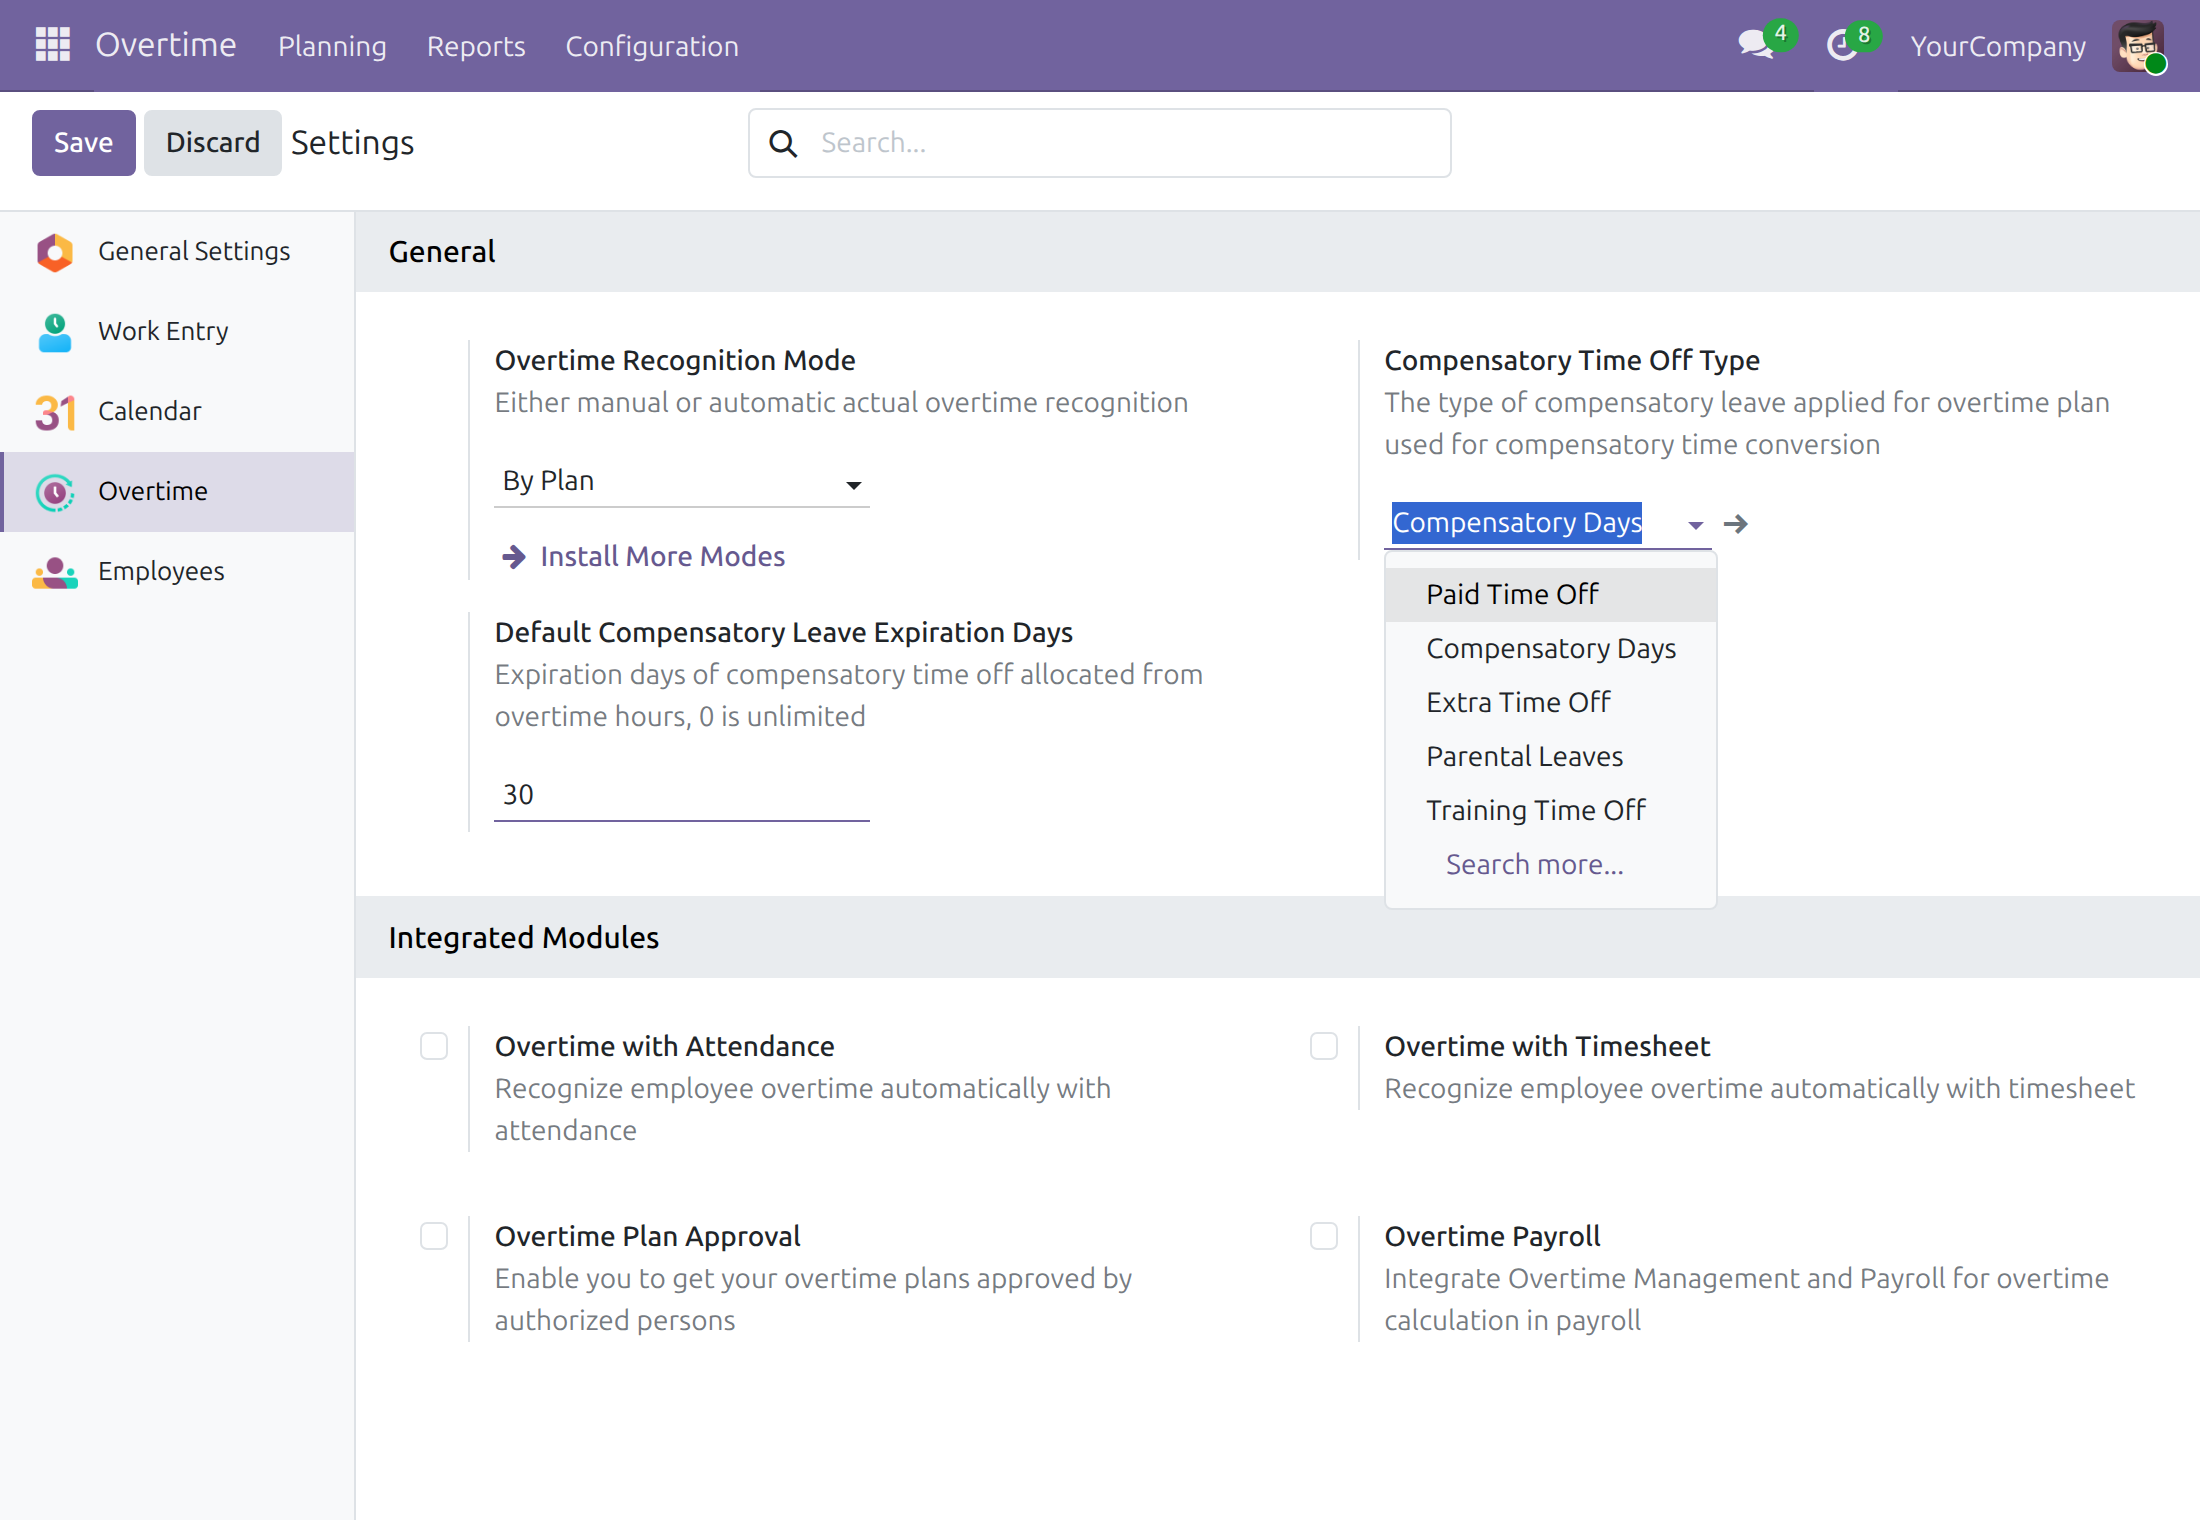Open the apps grid menu icon
This screenshot has width=2200, height=1520.
point(52,45)
